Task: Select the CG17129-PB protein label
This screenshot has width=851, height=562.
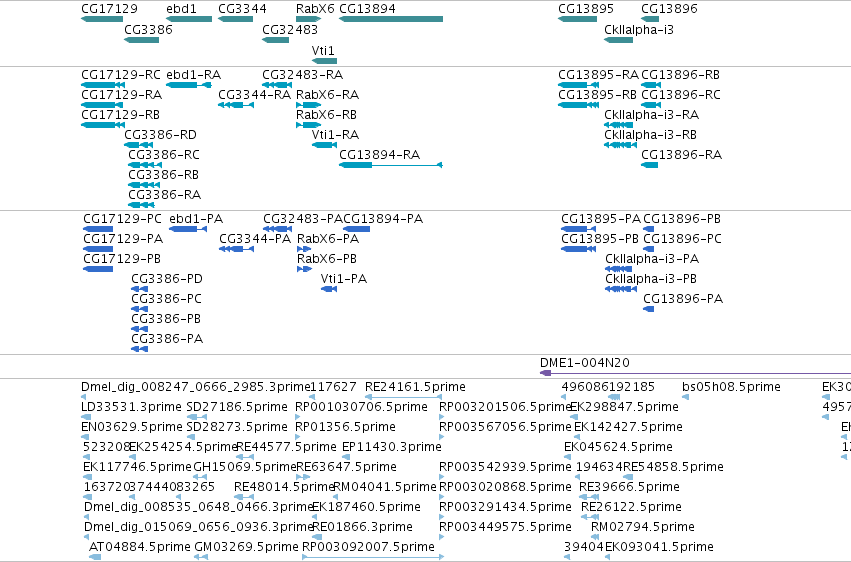Action: tap(122, 259)
